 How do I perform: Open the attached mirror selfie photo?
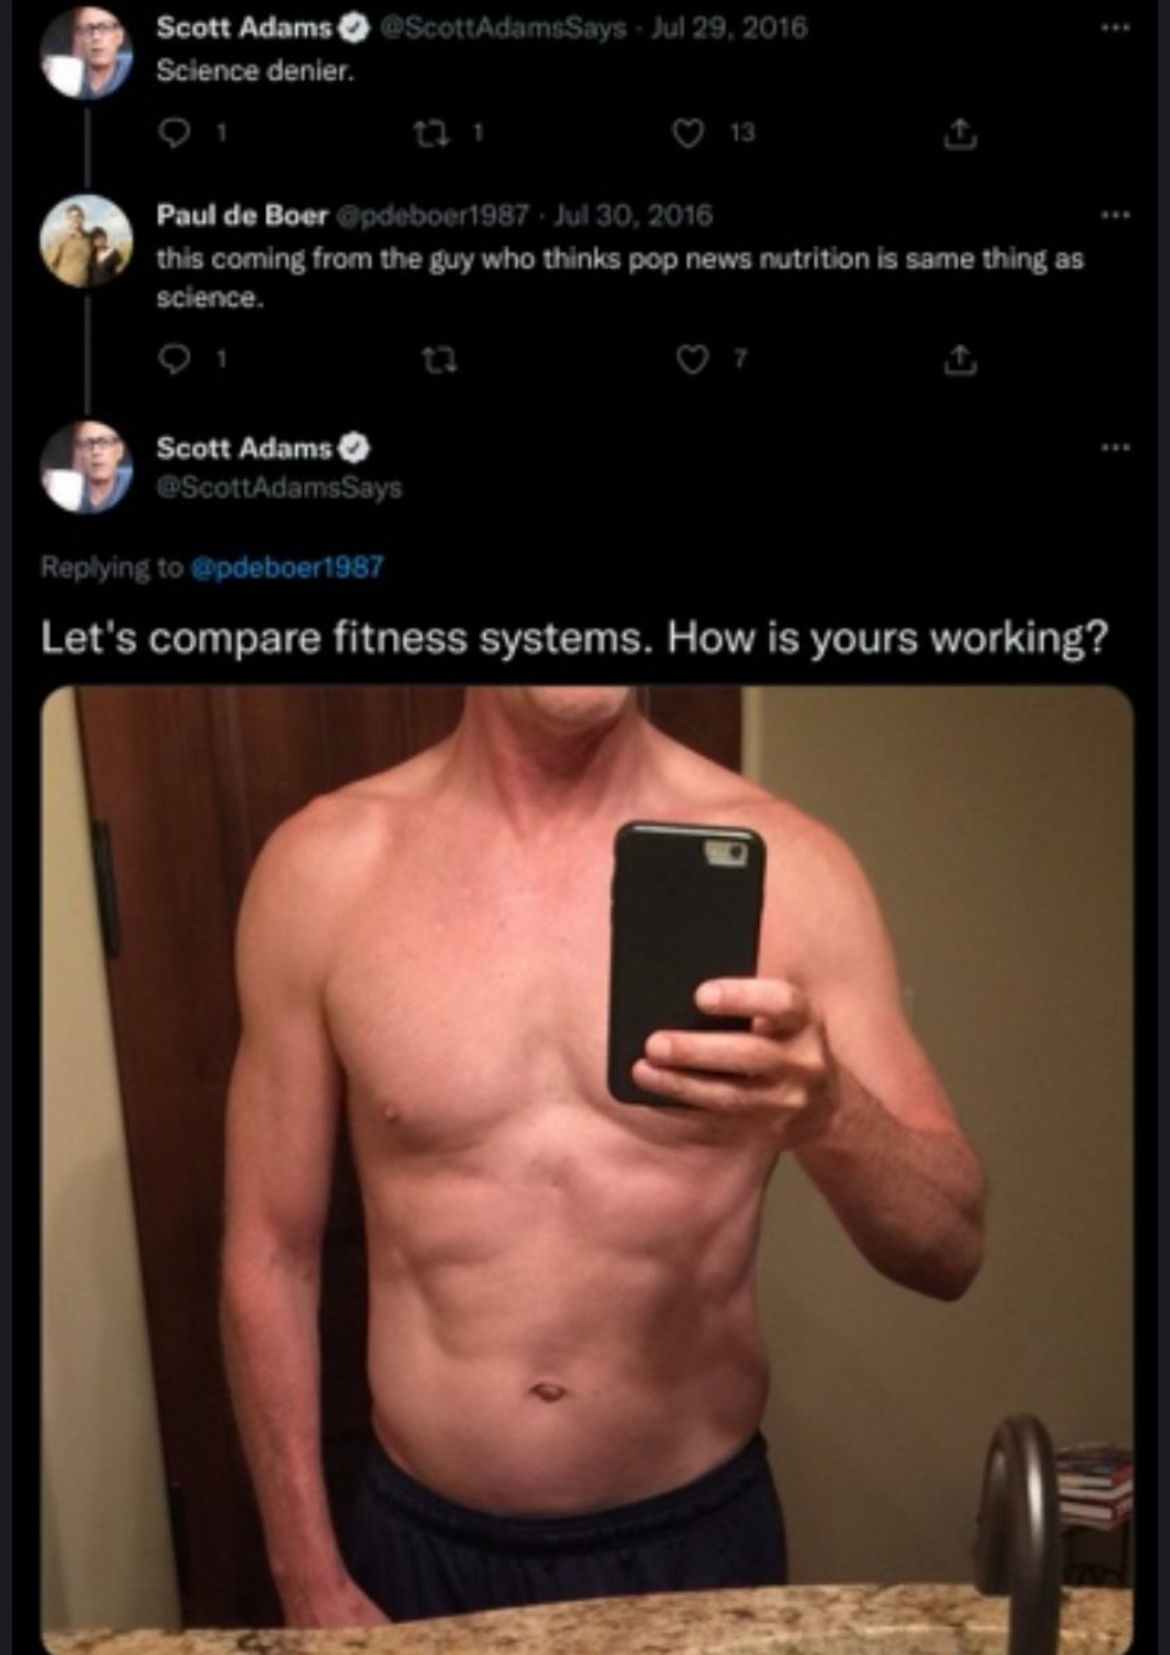(x=587, y=1170)
